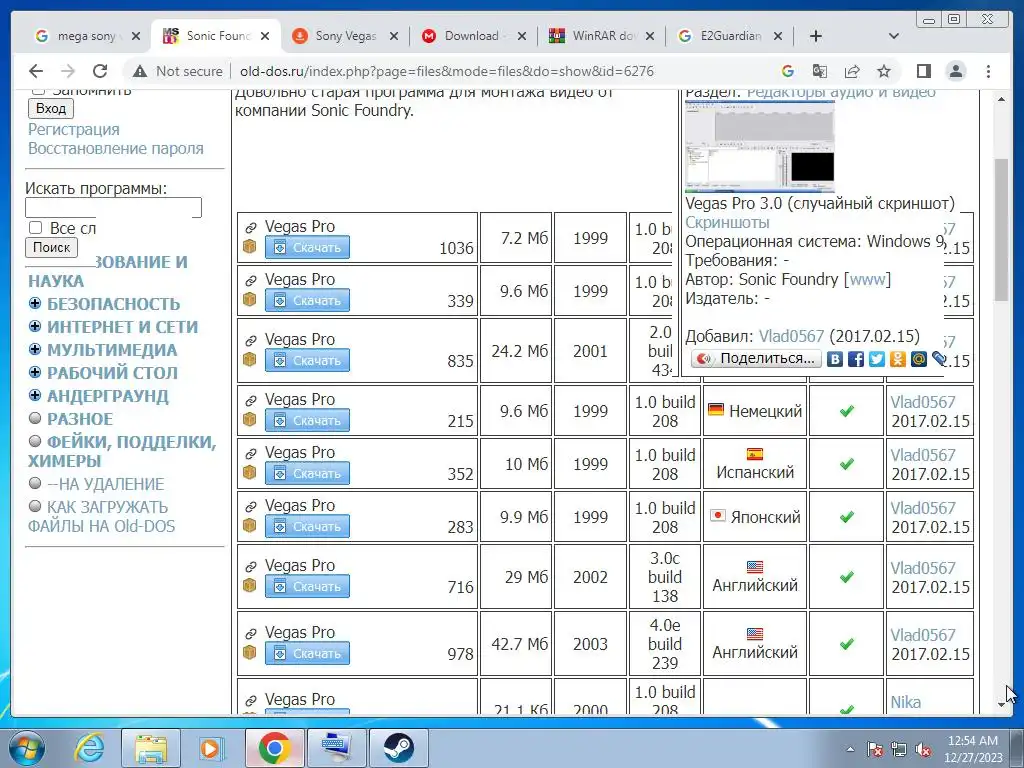Click link icon of Vegas Pro 978 row

(x=251, y=633)
